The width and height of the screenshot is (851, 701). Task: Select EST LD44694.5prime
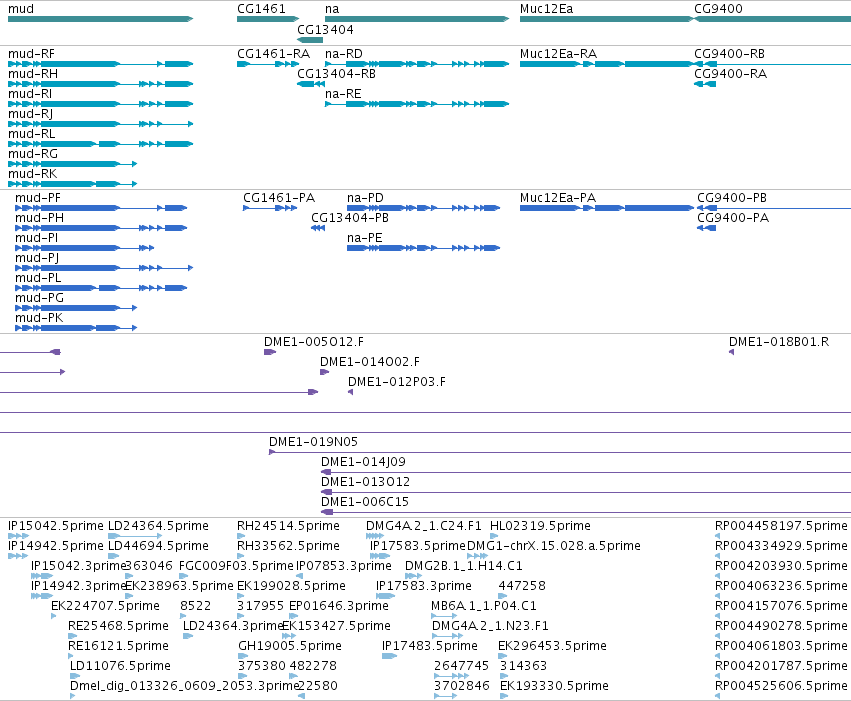pos(113,556)
